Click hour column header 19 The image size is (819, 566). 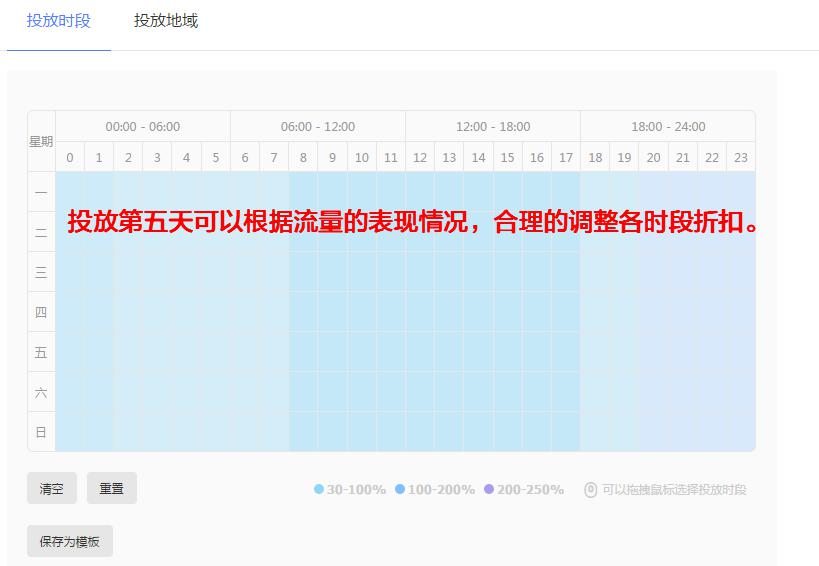click(x=624, y=157)
